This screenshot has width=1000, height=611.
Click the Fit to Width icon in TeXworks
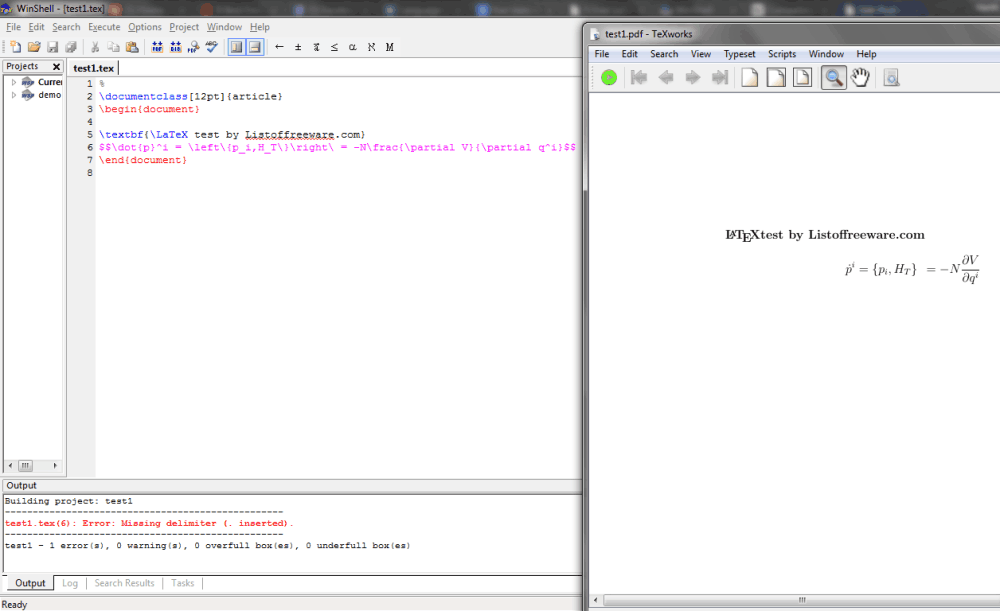tap(776, 78)
